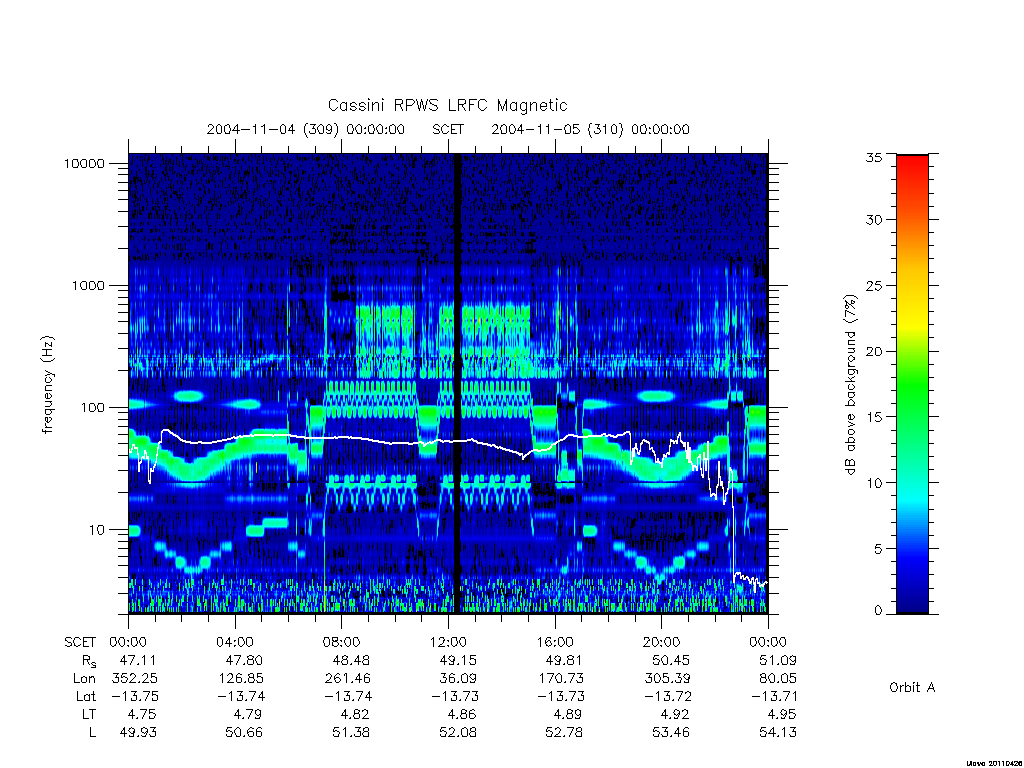Click the '100' frequency tick label
Viewport: 1024px width, 768px height.
tap(92, 408)
